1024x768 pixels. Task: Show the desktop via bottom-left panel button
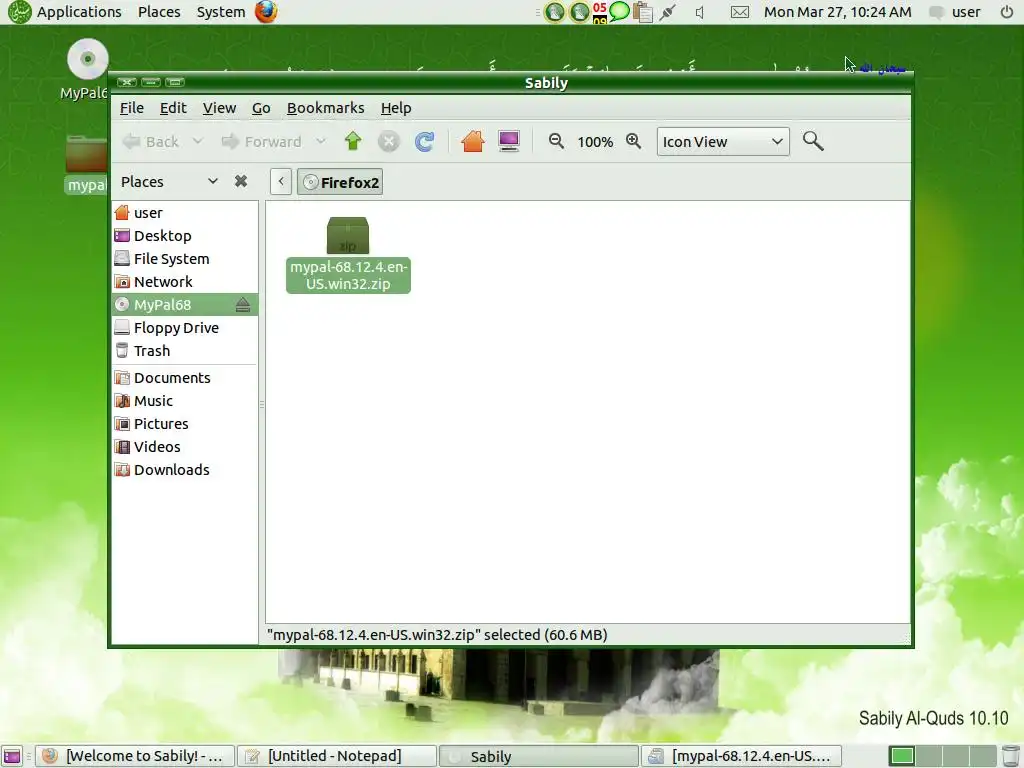(12, 756)
